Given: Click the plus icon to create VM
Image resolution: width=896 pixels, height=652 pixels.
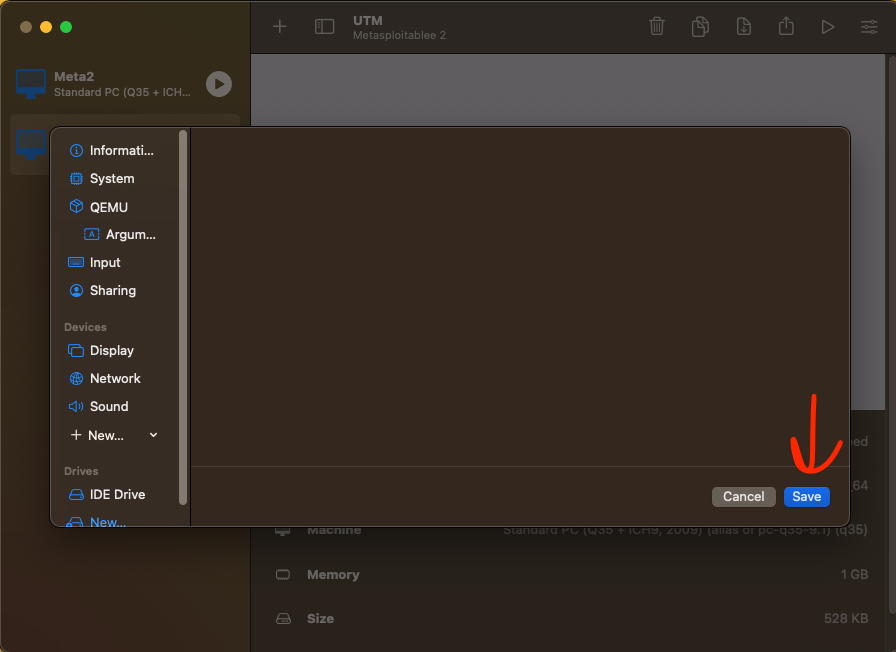Looking at the screenshot, I should coord(279,26).
